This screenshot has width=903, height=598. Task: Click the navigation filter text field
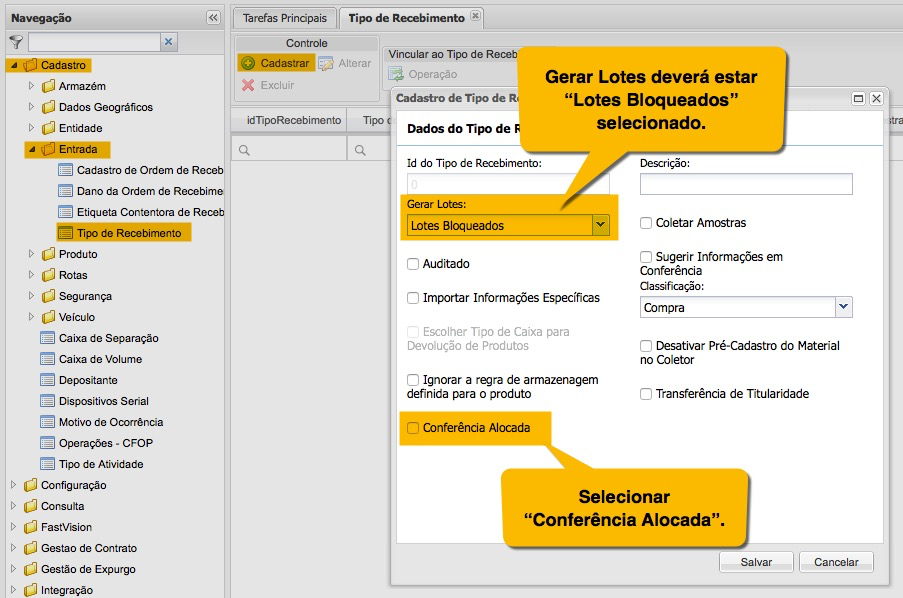(x=94, y=41)
